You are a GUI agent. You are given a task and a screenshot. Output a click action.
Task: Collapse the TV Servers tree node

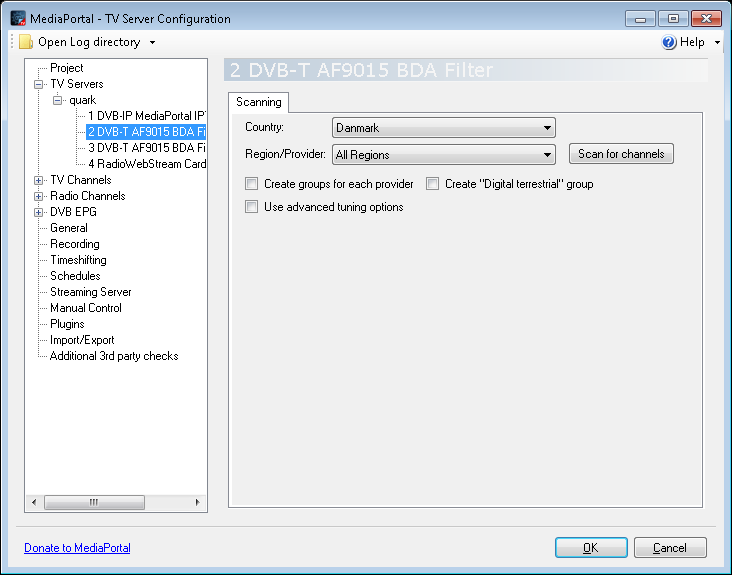click(38, 84)
